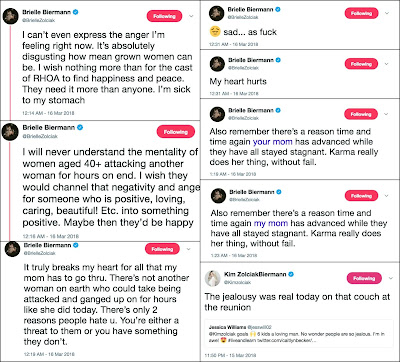
Task: Toggle Following on the 'women aged 40+' tweet
Action: pos(176,132)
